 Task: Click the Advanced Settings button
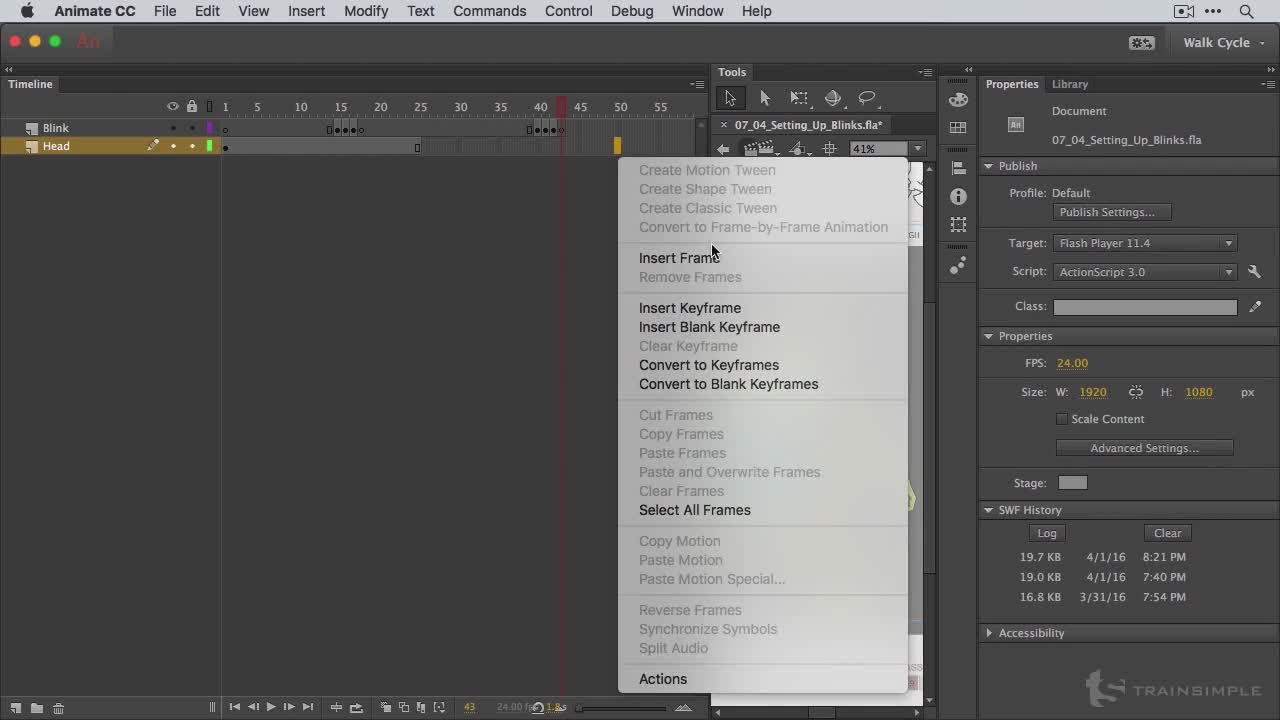(1144, 448)
